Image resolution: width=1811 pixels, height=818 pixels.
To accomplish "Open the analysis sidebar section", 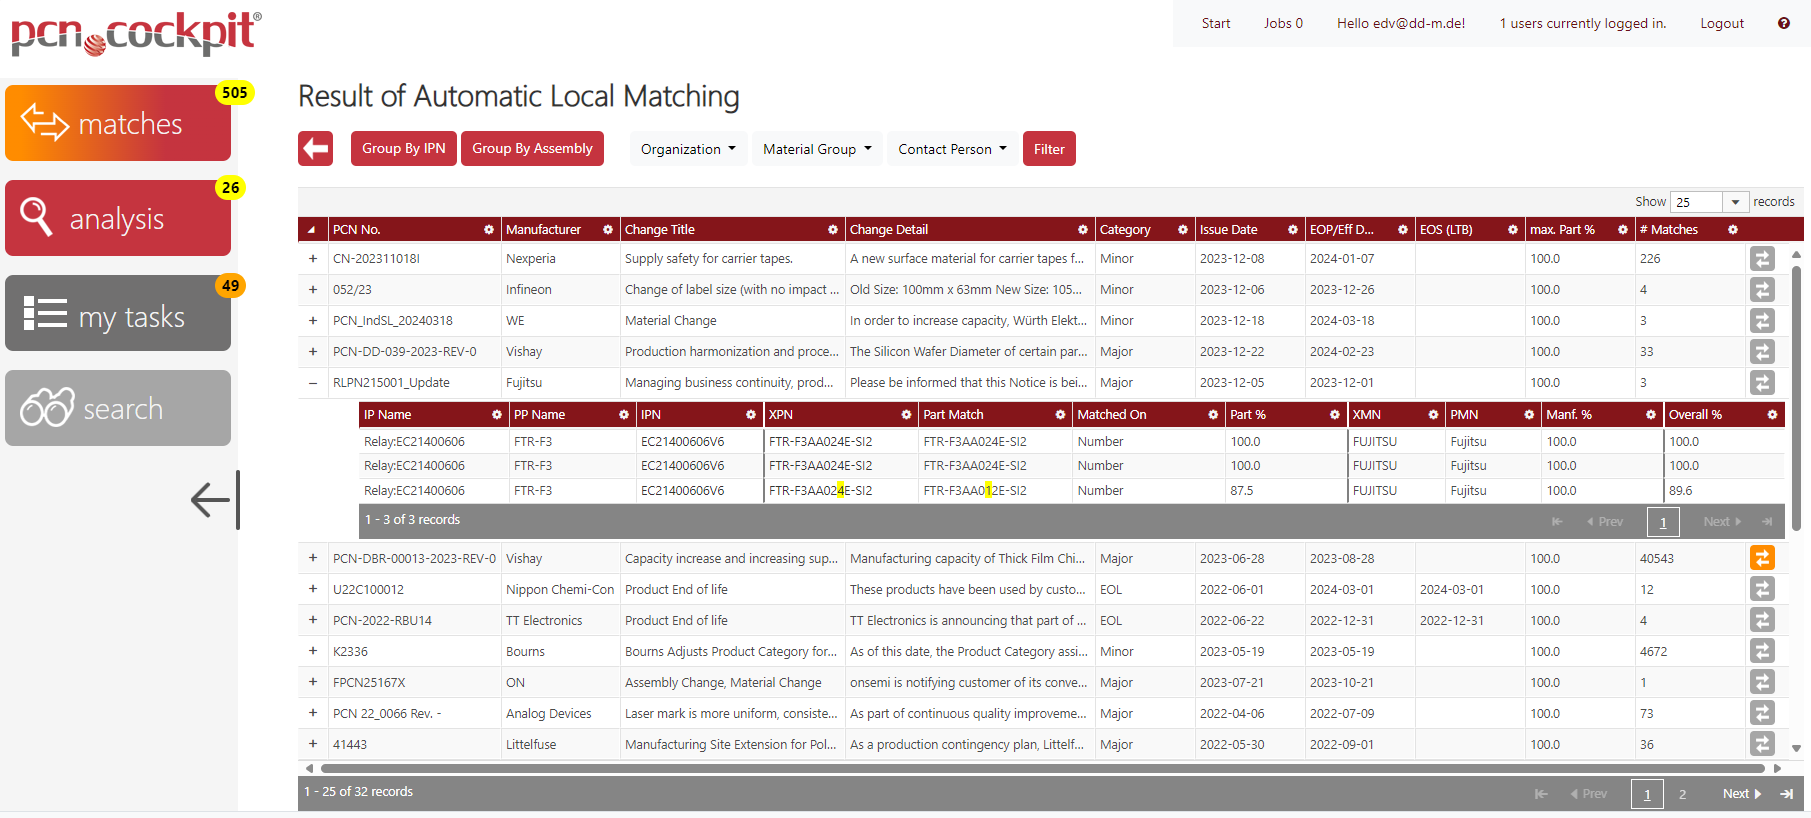I will coord(118,218).
